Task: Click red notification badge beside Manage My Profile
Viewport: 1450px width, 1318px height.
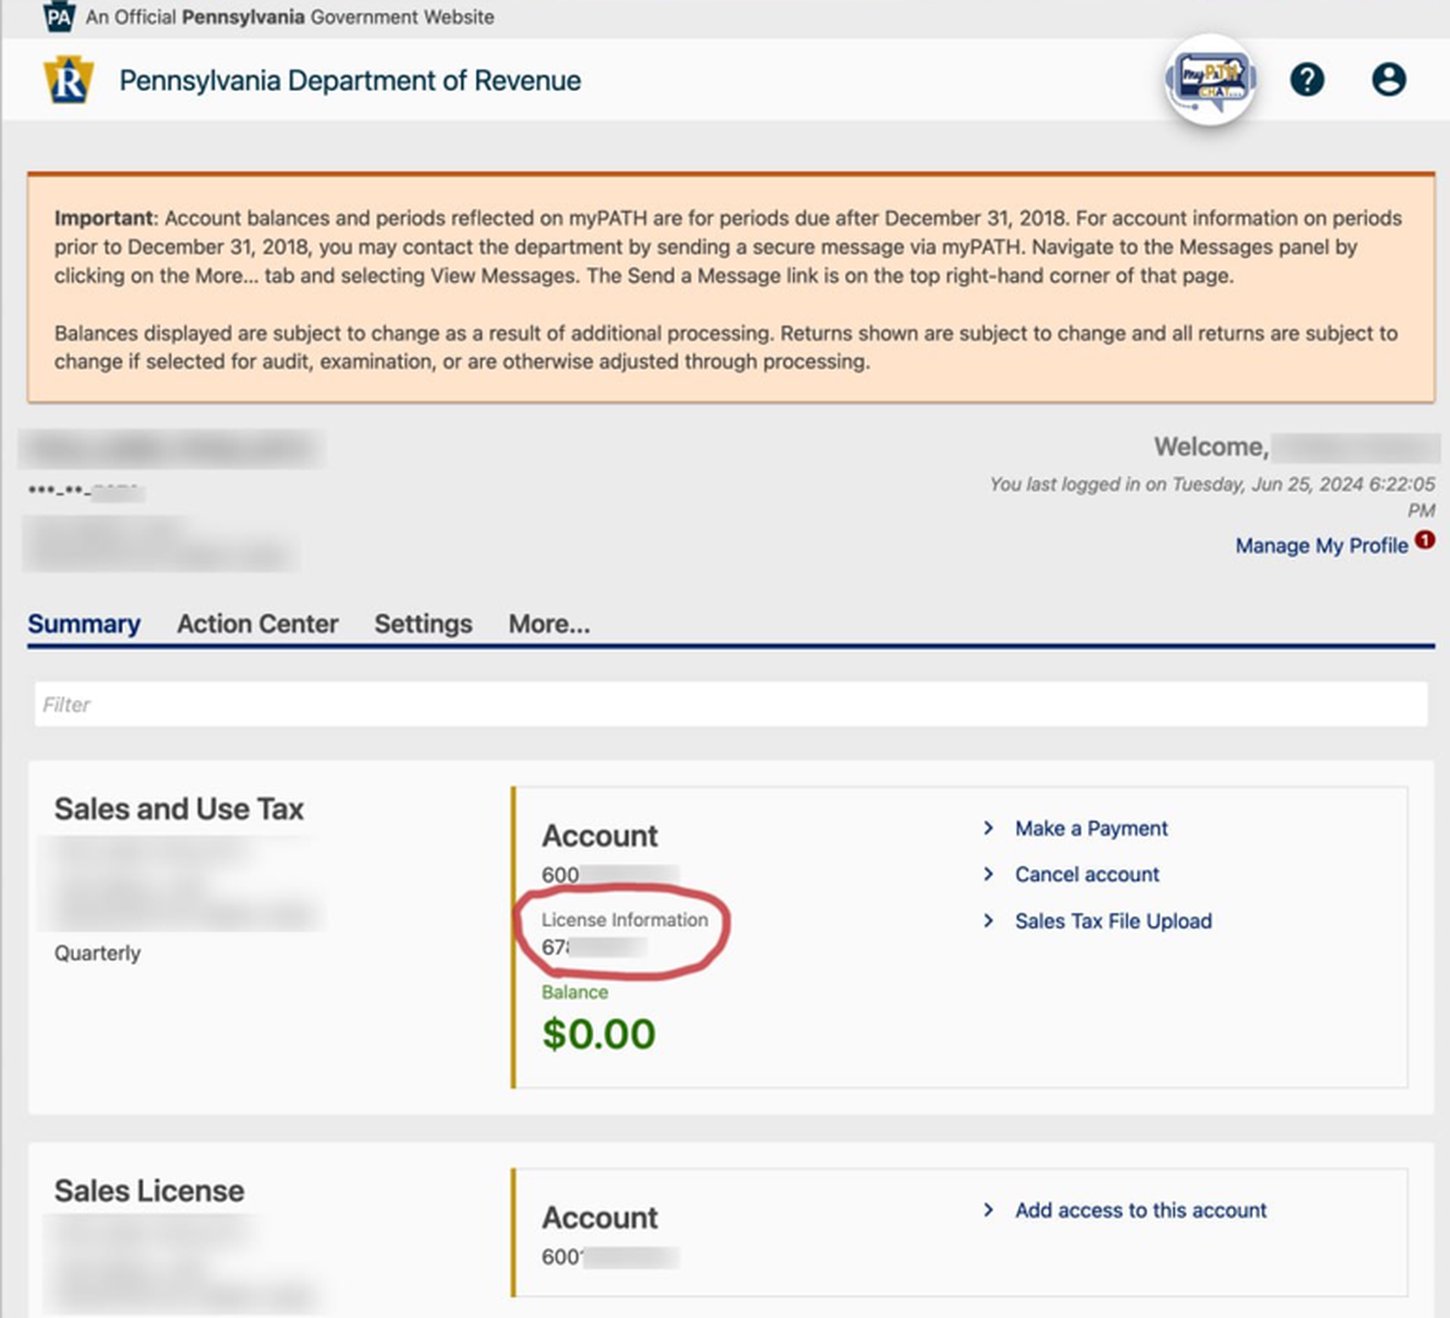Action: (x=1425, y=540)
